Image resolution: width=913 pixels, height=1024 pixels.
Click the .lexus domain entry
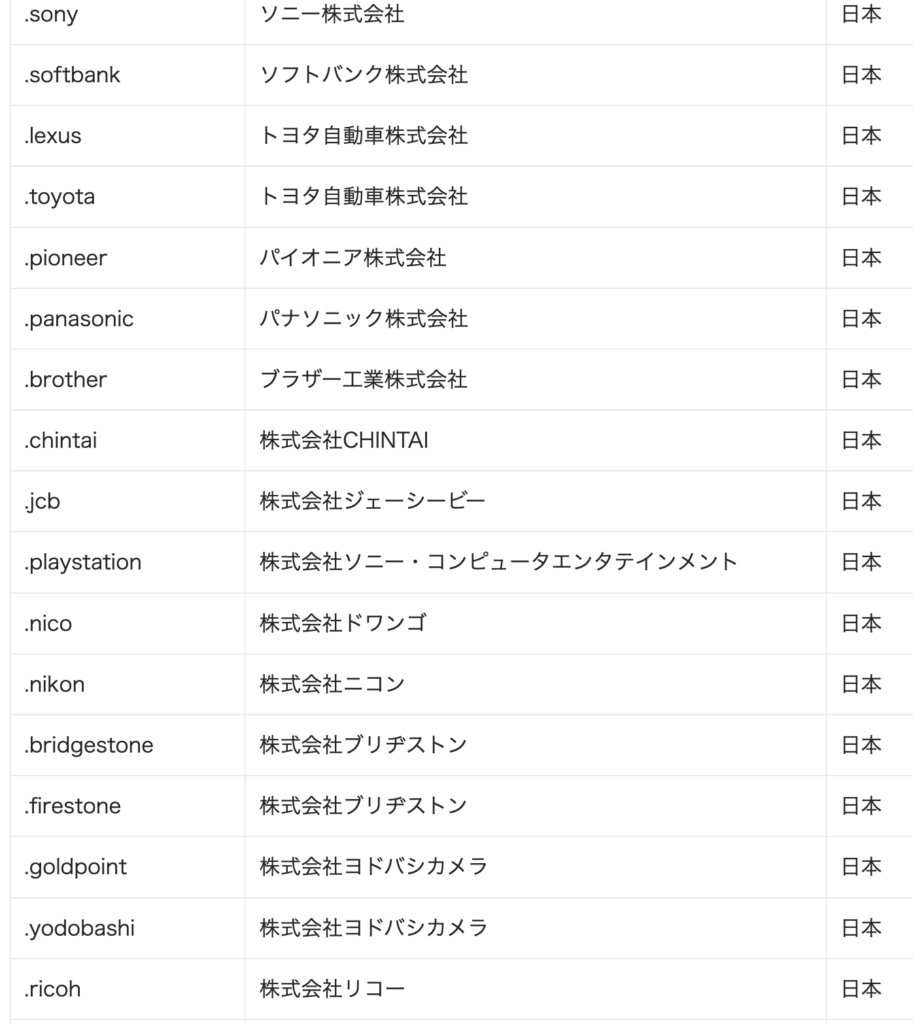[x=53, y=136]
